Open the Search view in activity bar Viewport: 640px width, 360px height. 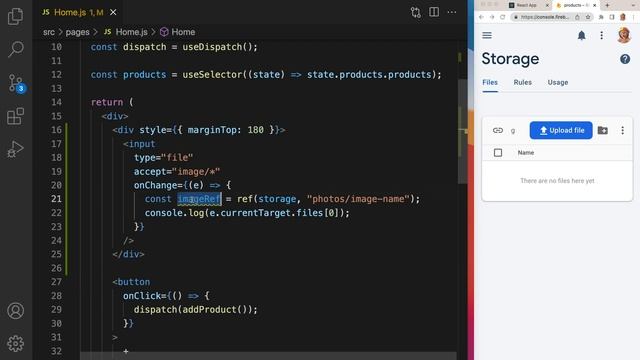tap(16, 49)
